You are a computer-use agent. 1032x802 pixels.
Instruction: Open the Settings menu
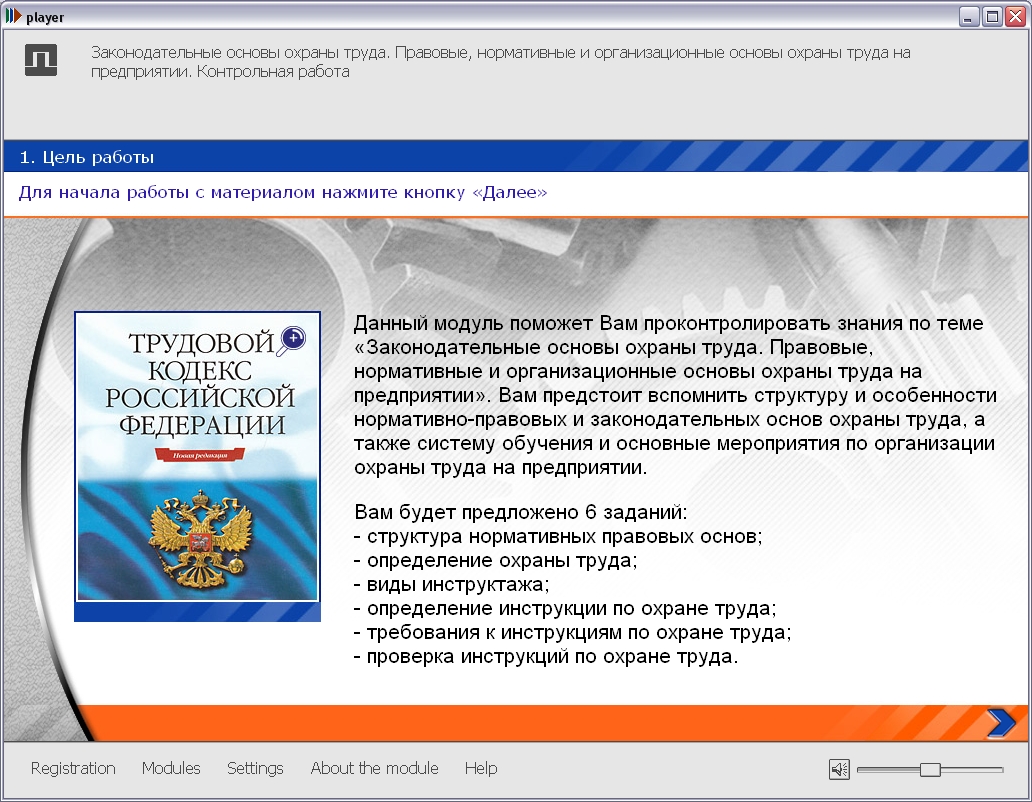255,768
